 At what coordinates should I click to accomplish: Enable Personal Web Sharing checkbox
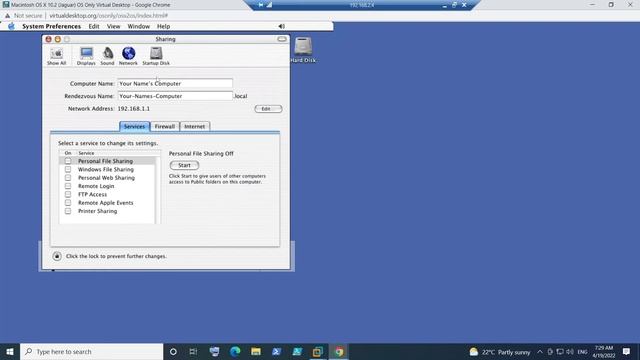tap(68, 178)
